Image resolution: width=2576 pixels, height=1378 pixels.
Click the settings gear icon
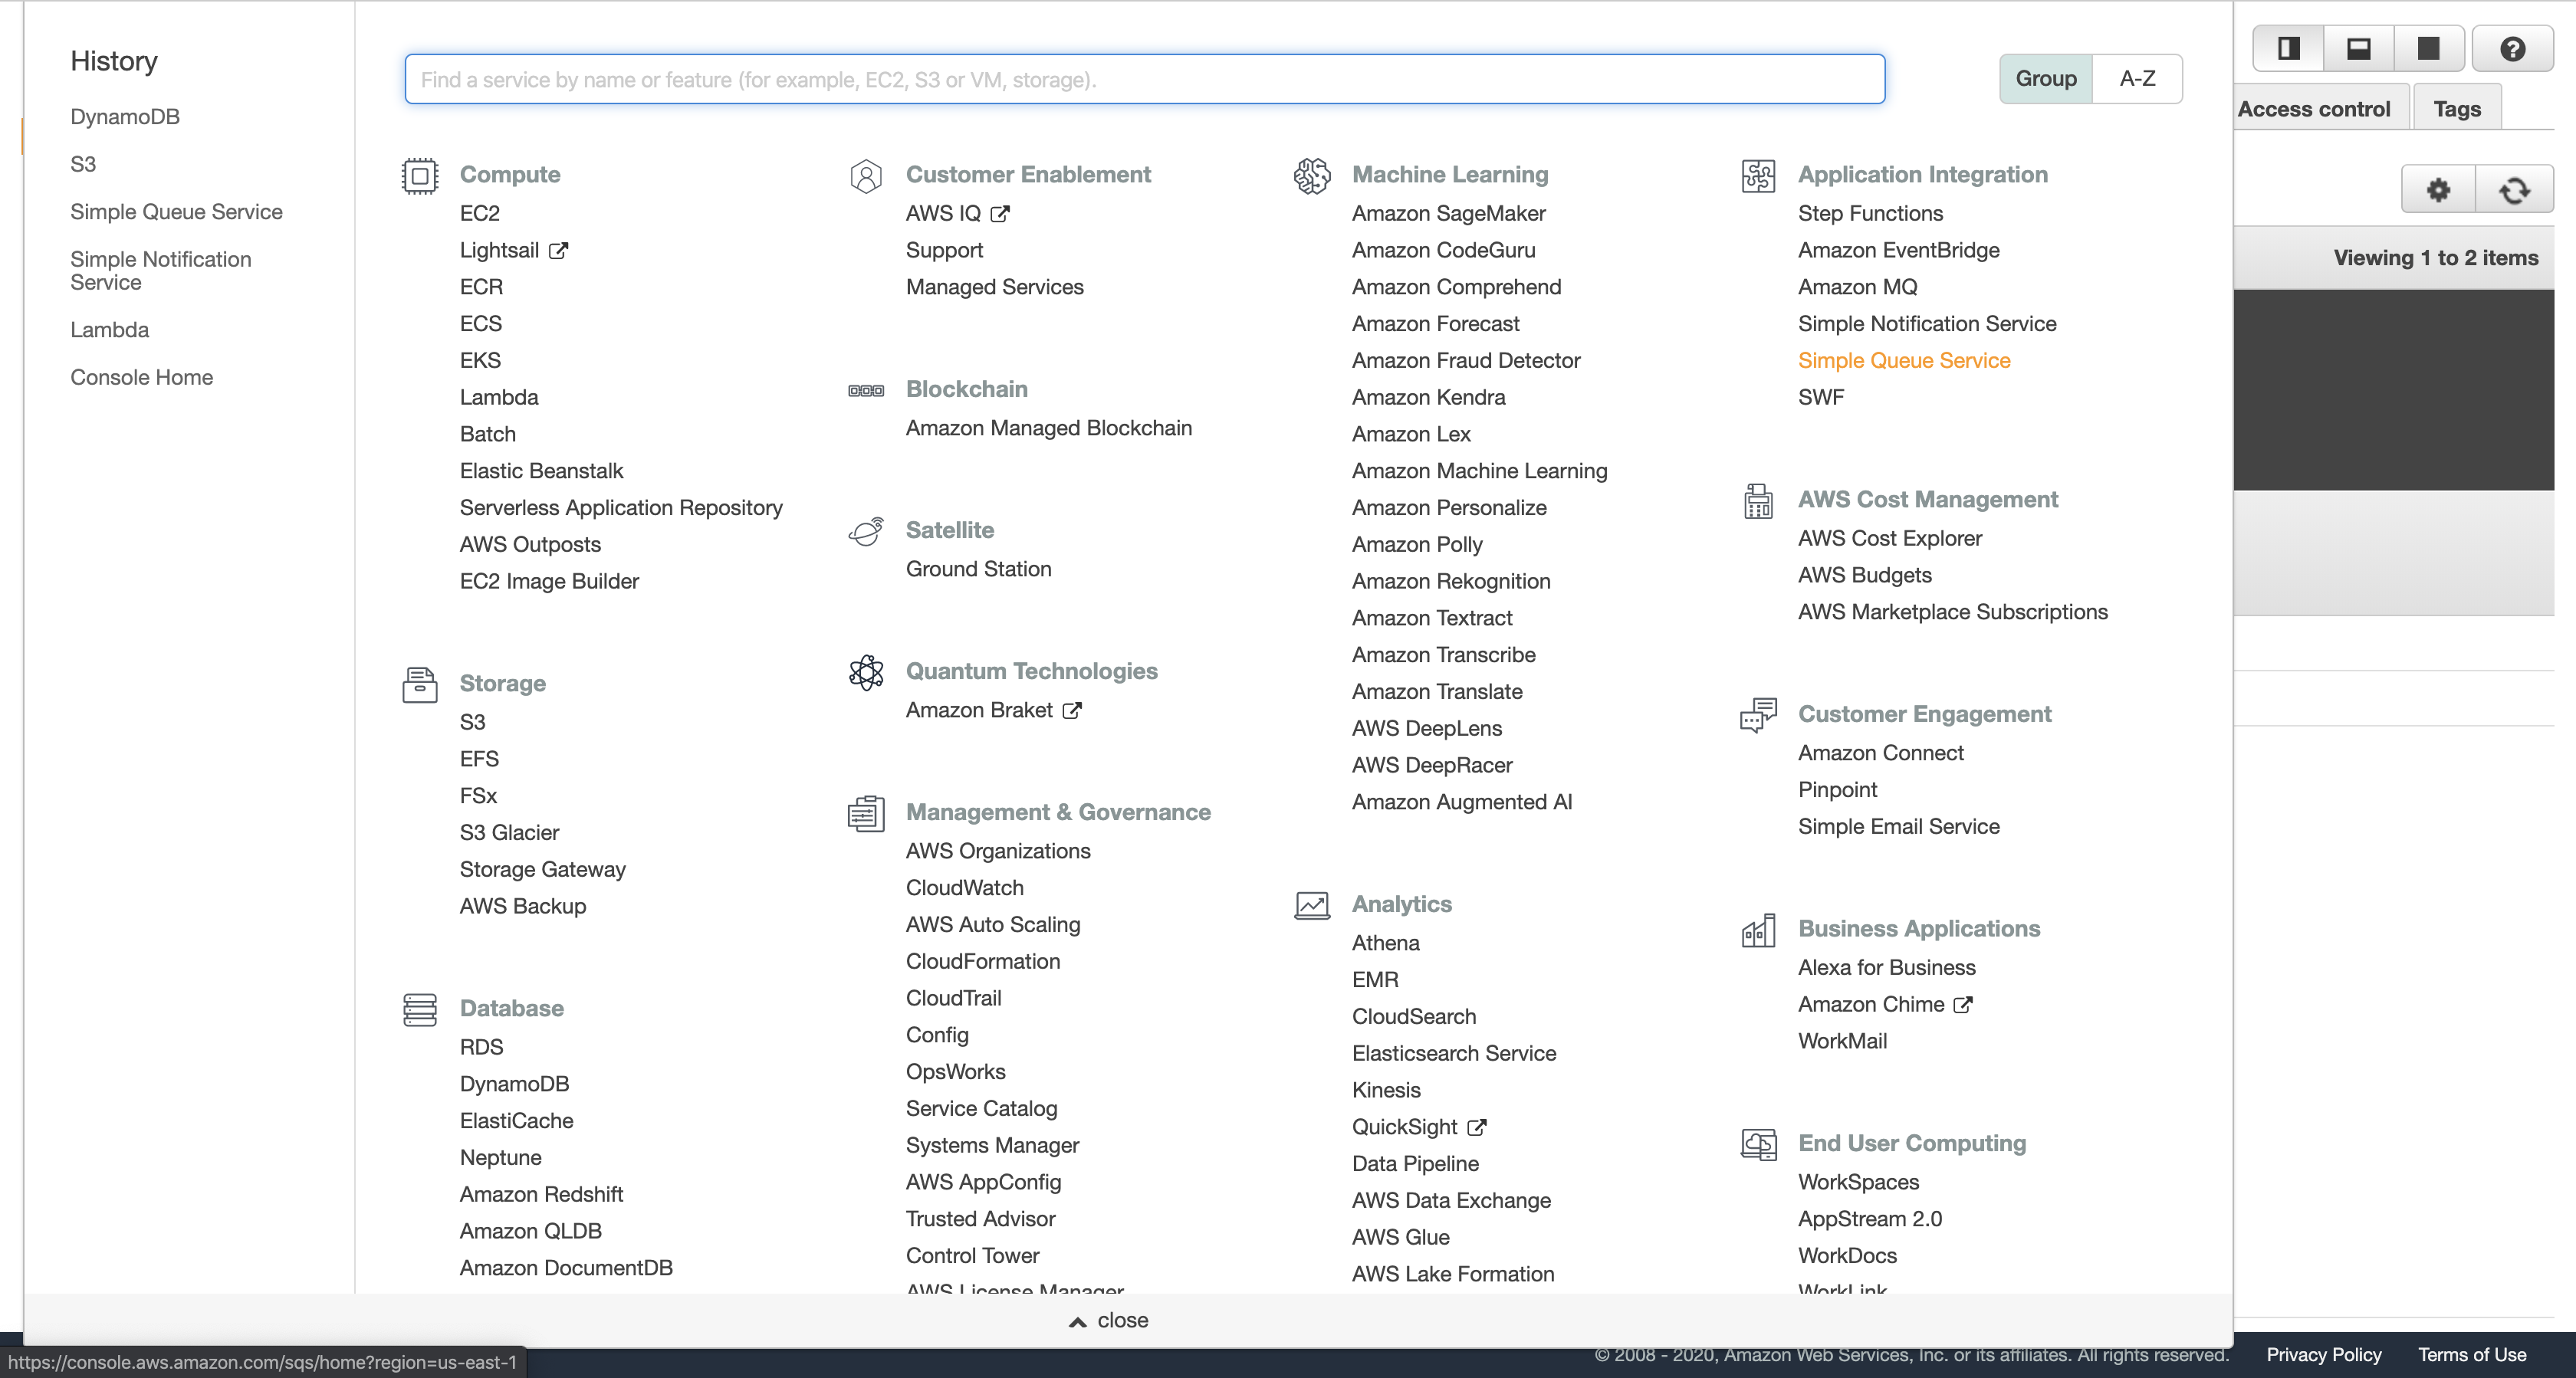click(2438, 189)
